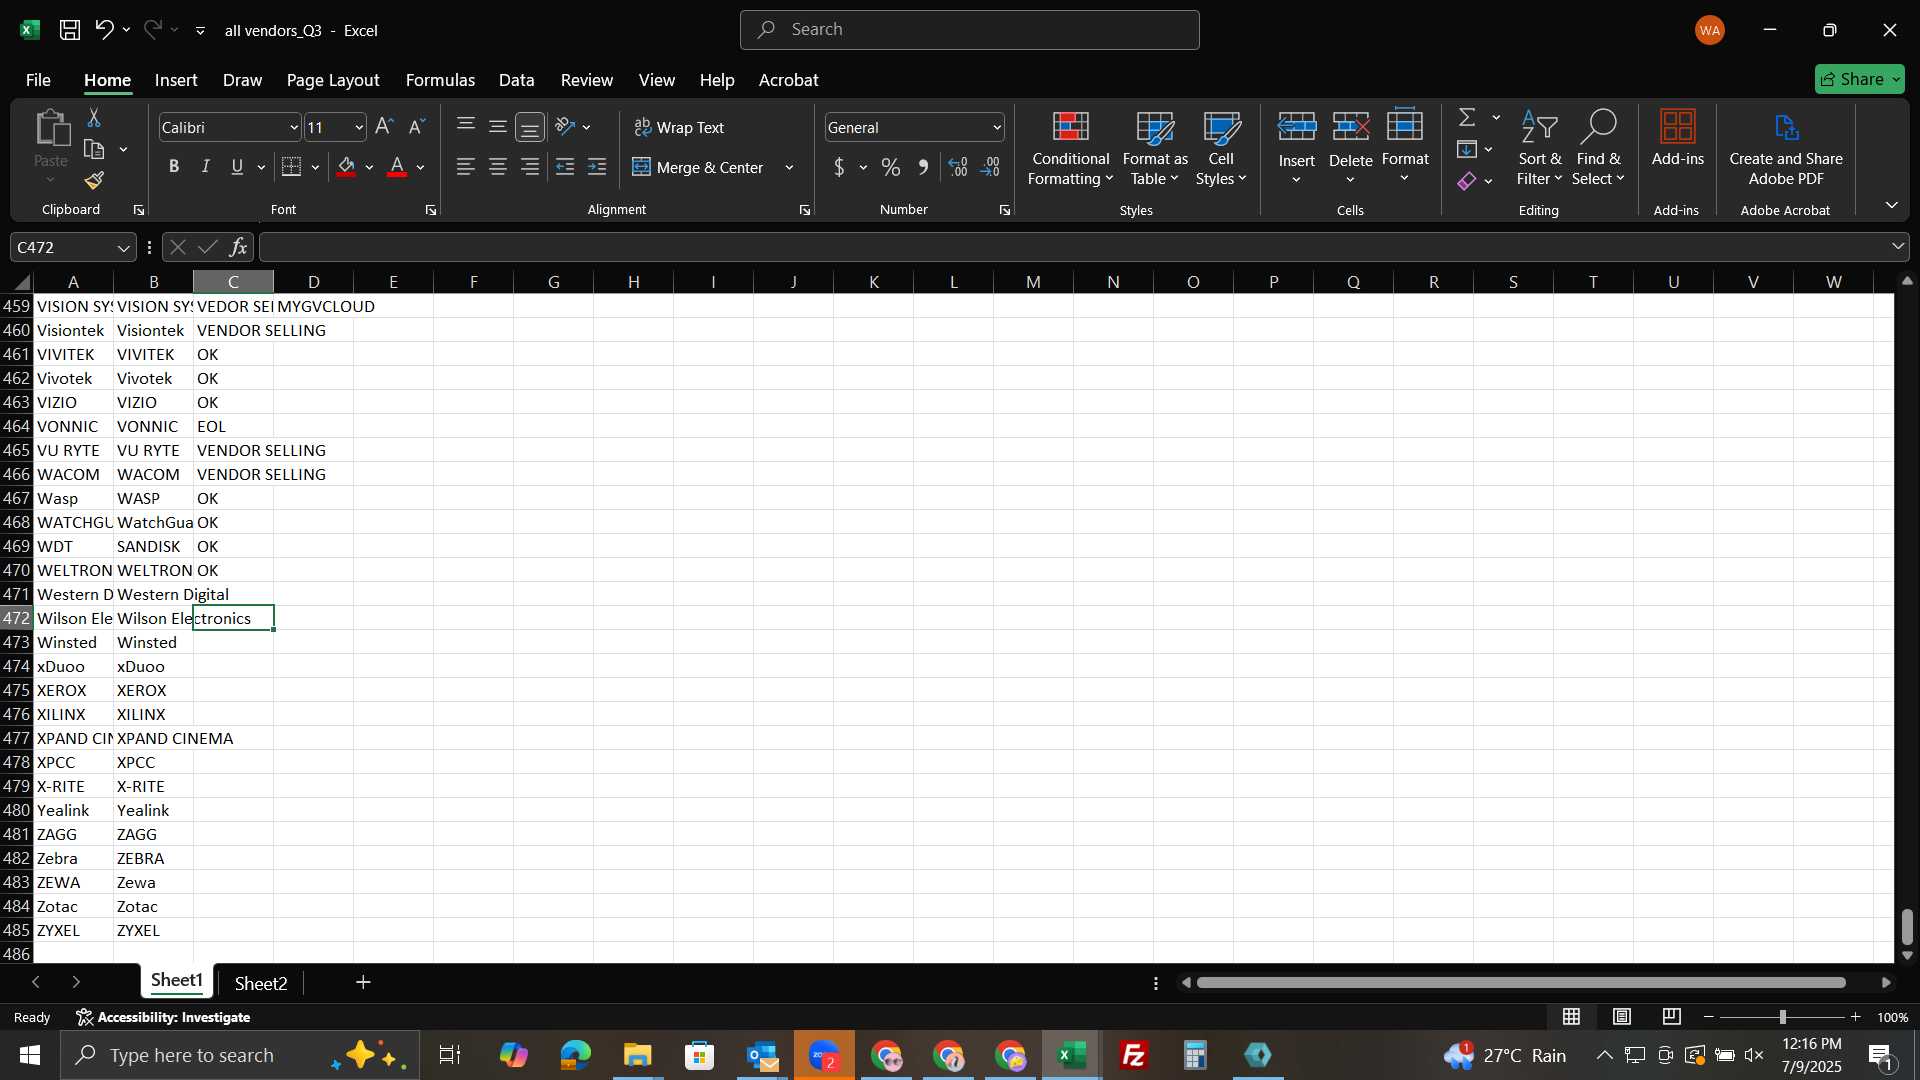Image resolution: width=1920 pixels, height=1080 pixels.
Task: Align text left
Action: click(466, 167)
